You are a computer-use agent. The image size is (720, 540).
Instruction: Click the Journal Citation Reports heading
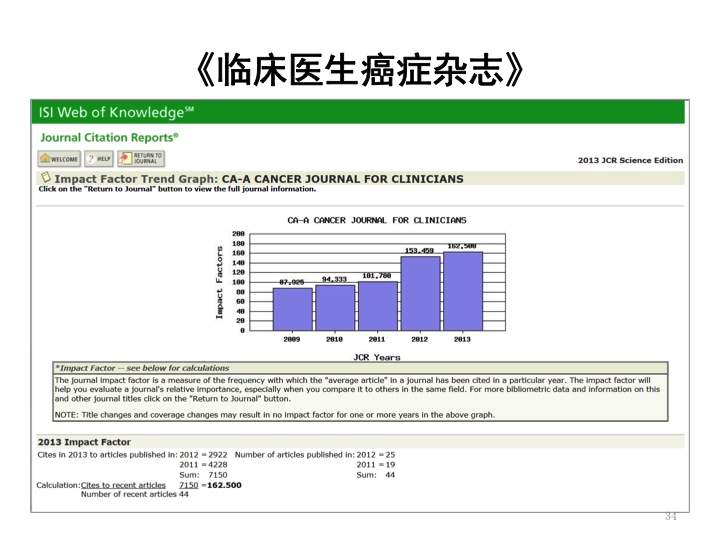point(109,138)
